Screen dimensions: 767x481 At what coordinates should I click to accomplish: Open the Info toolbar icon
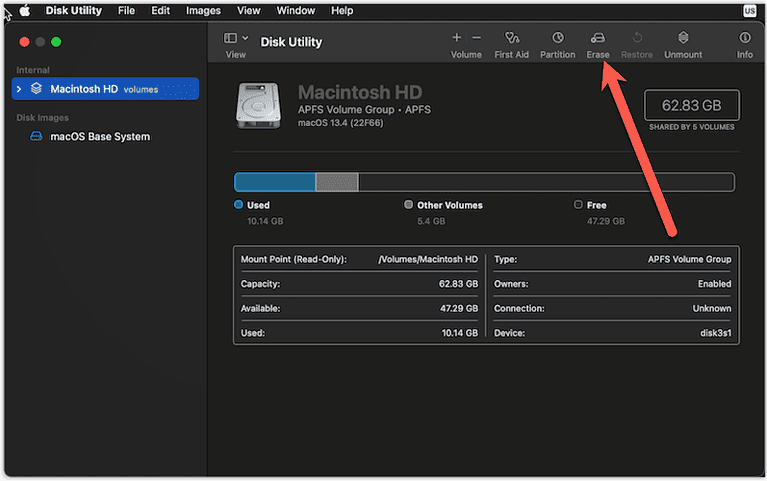744,38
